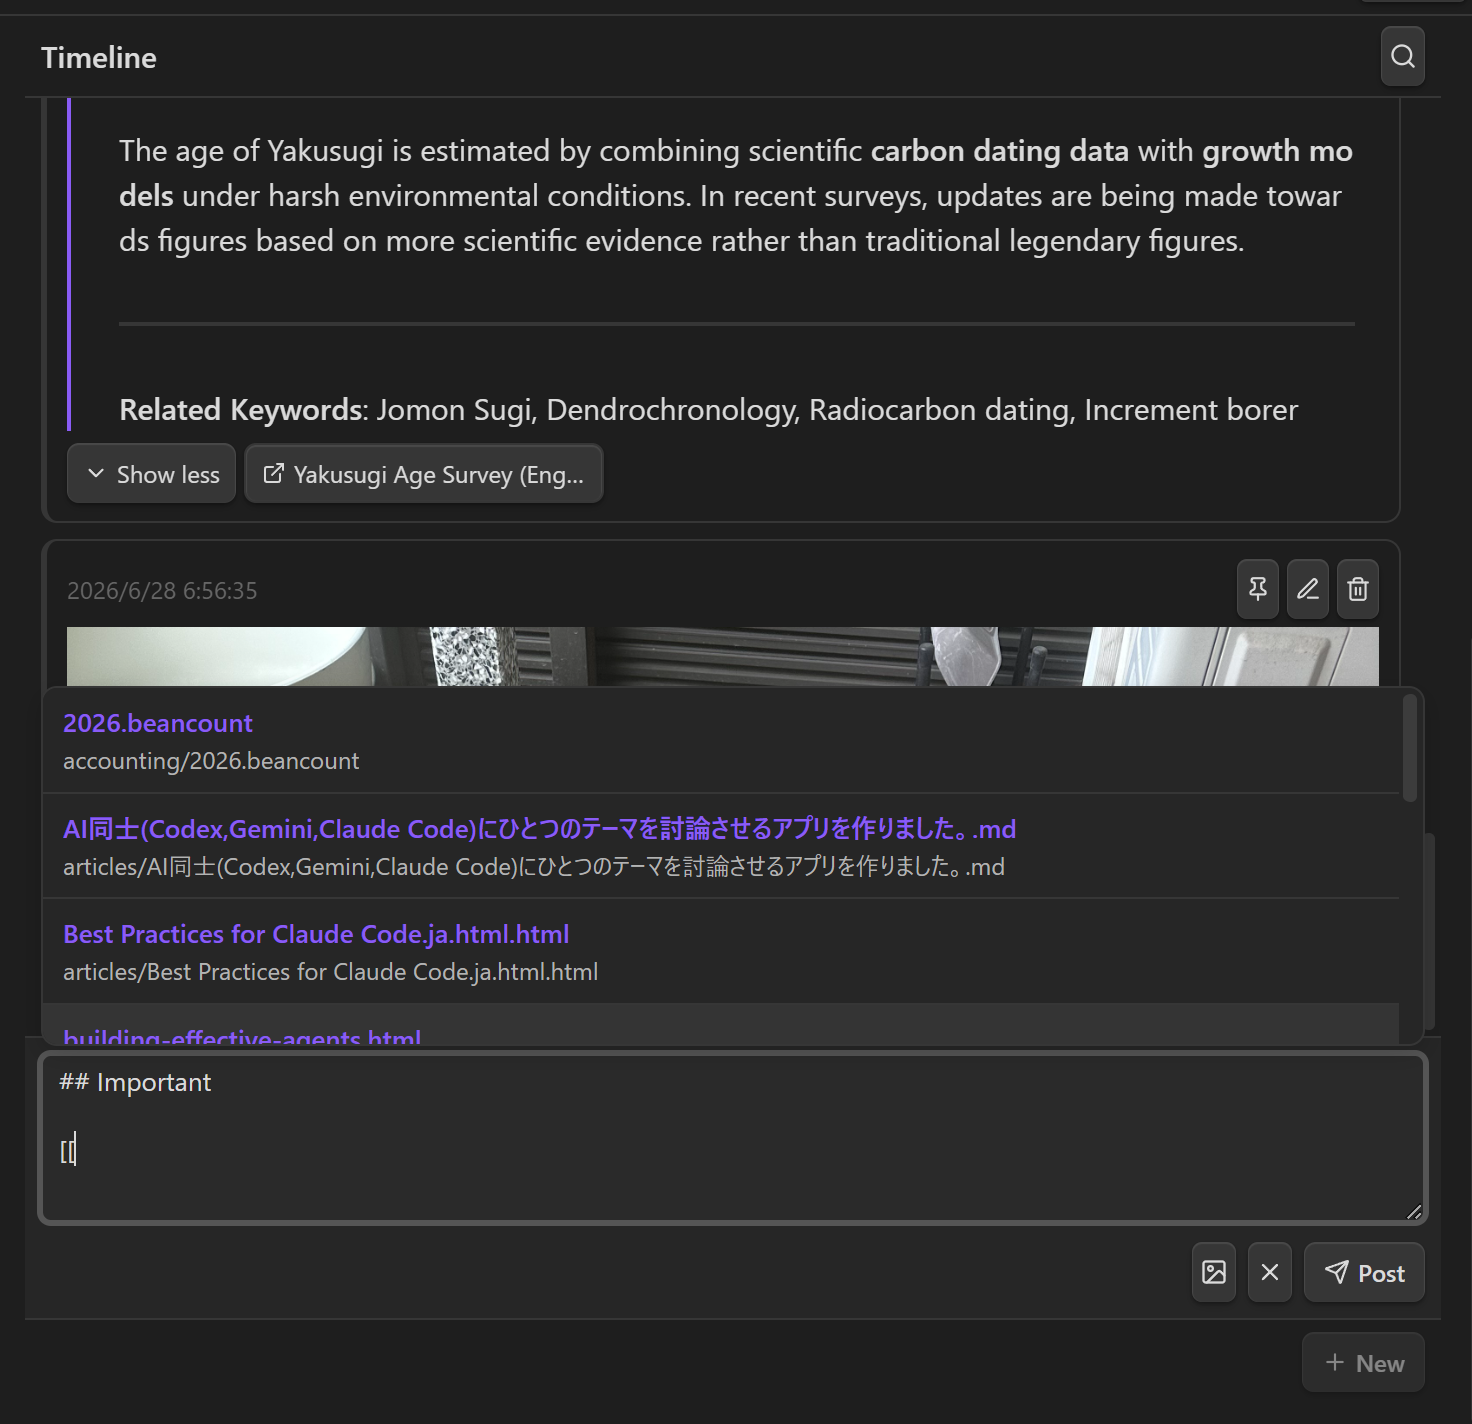1472x1424 pixels.
Task: Click the Related Keywords line
Action: (709, 410)
